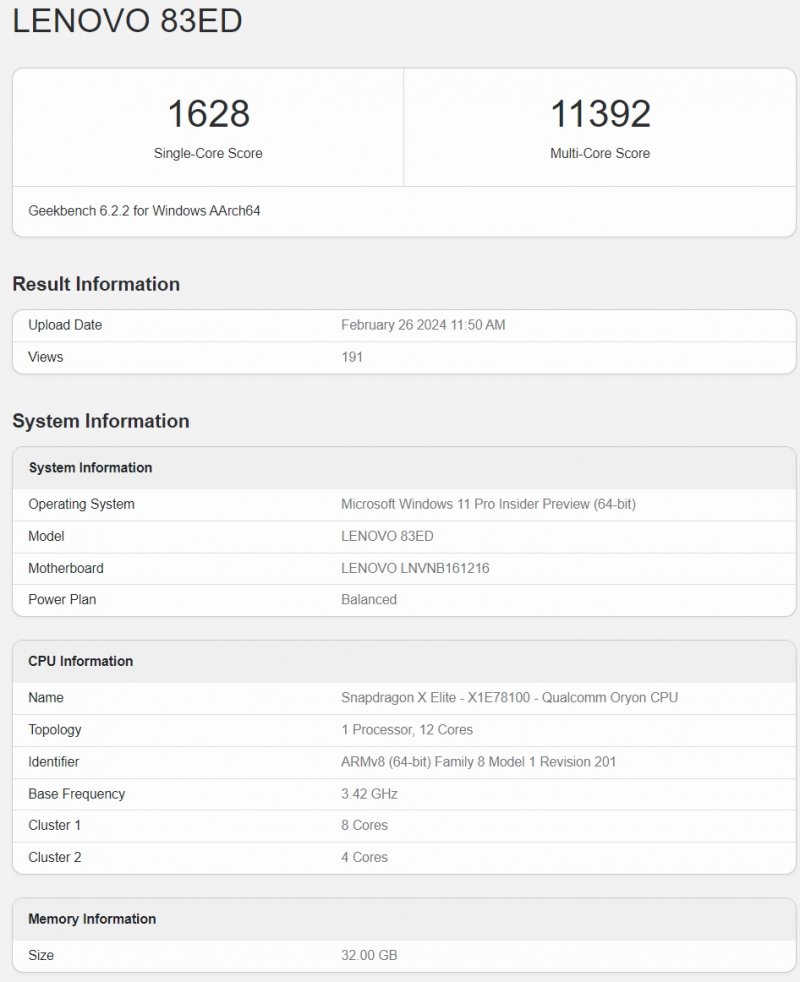Select the Motherboard LNVNB161216 entry

[415, 568]
